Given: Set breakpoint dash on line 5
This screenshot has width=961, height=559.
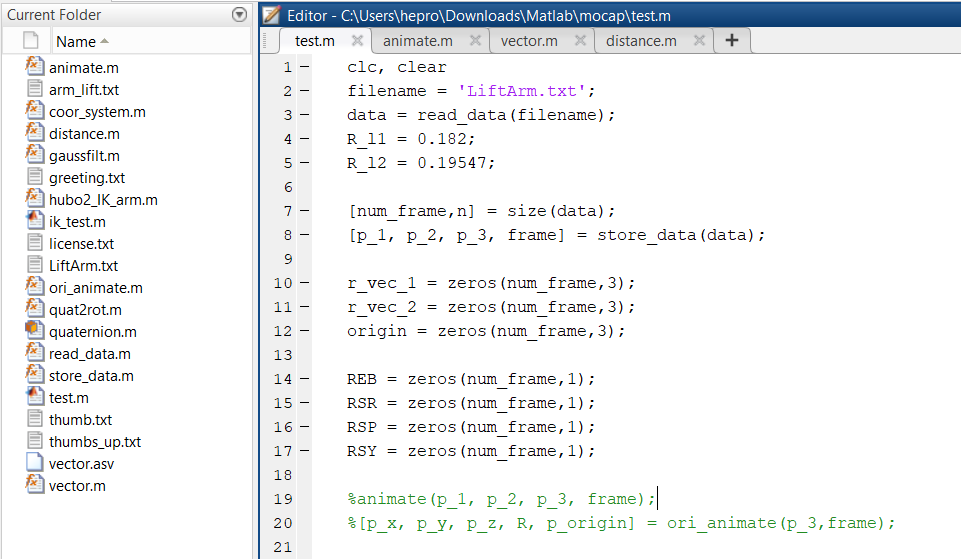Looking at the screenshot, I should (305, 163).
